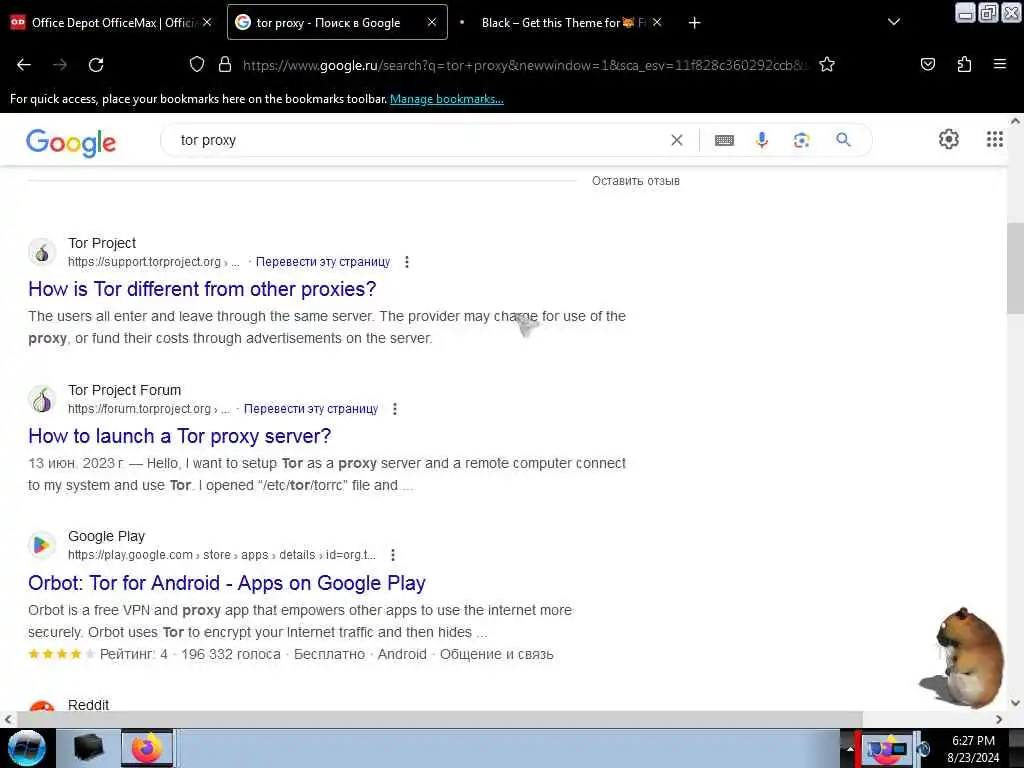The width and height of the screenshot is (1024, 768).
Task: Click the Google Play favicon
Action: (42, 545)
